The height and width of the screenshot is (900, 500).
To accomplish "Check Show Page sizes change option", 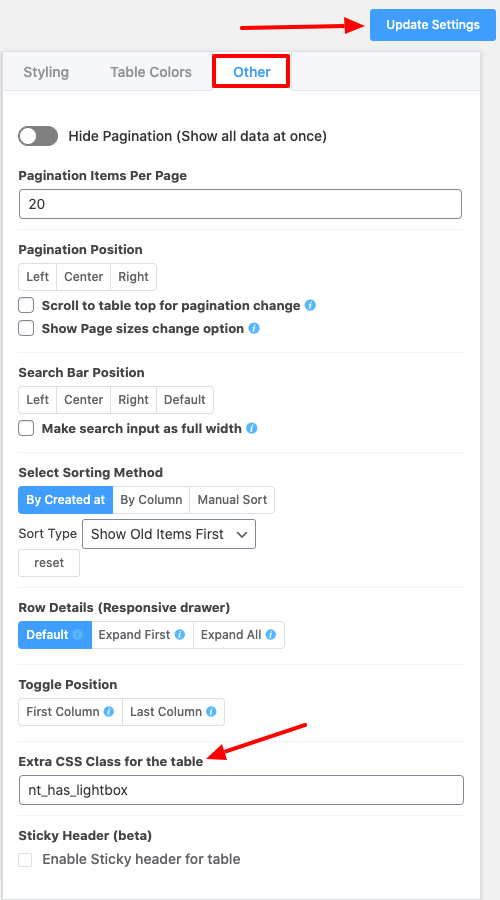I will (x=26, y=328).
